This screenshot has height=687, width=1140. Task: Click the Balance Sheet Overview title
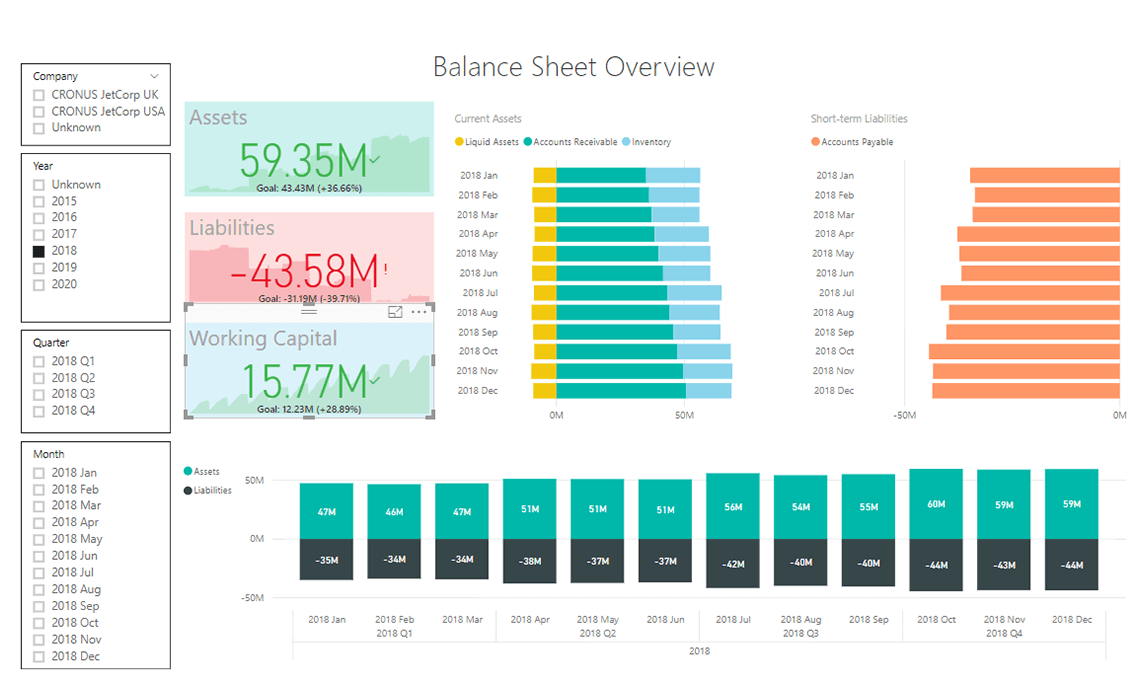574,67
